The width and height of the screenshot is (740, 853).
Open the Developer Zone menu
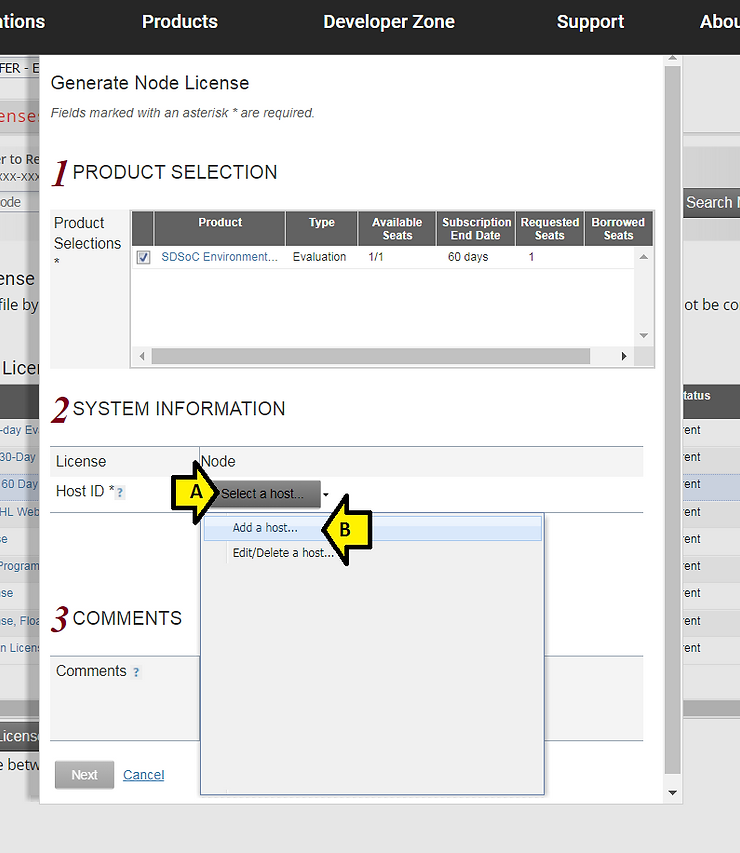click(x=389, y=22)
